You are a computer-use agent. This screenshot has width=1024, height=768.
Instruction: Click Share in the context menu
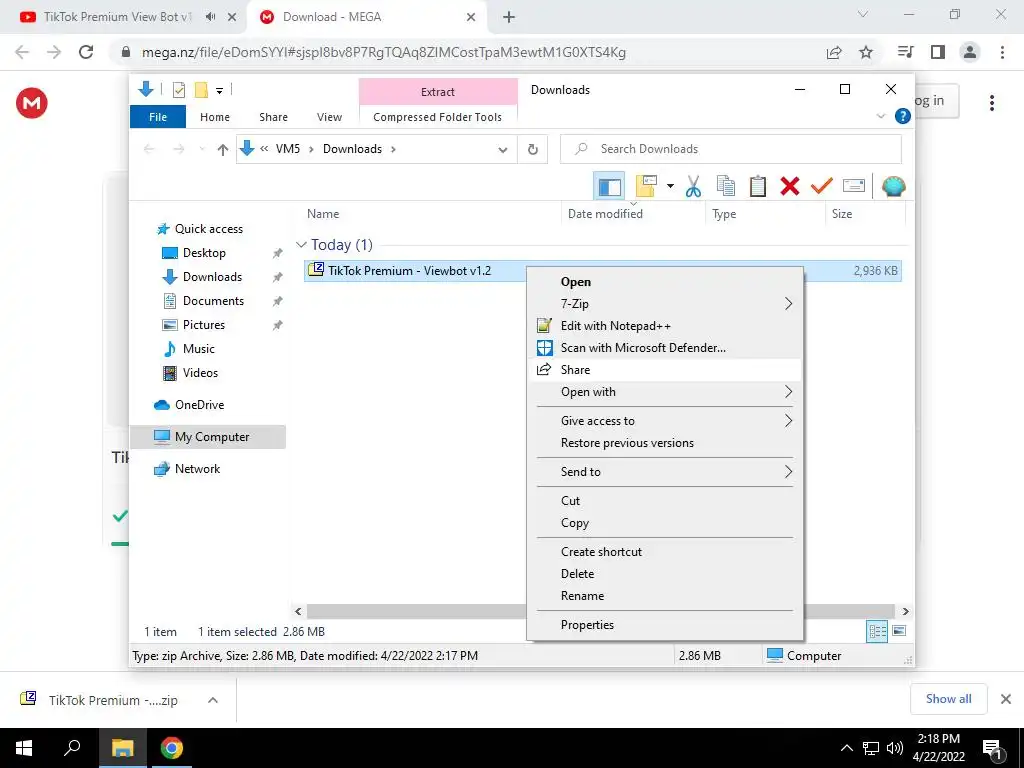coord(665,370)
